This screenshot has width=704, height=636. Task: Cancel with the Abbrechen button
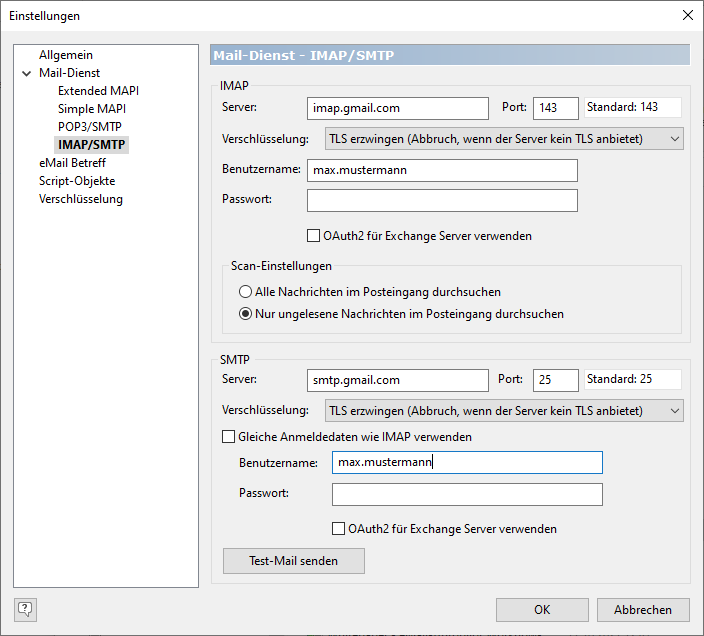point(643,609)
